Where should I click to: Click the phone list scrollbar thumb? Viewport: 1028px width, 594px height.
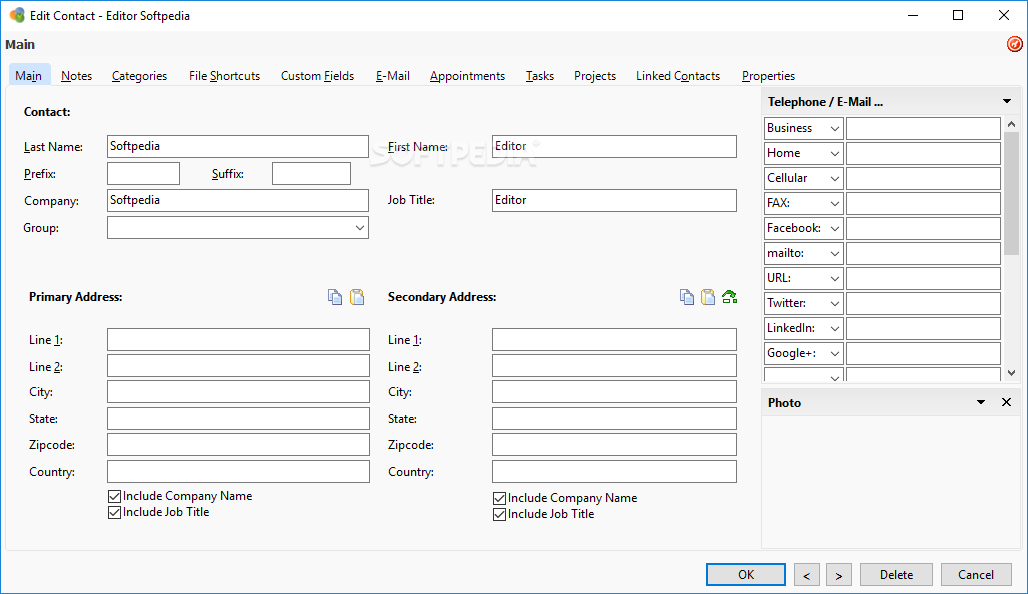point(1012,193)
